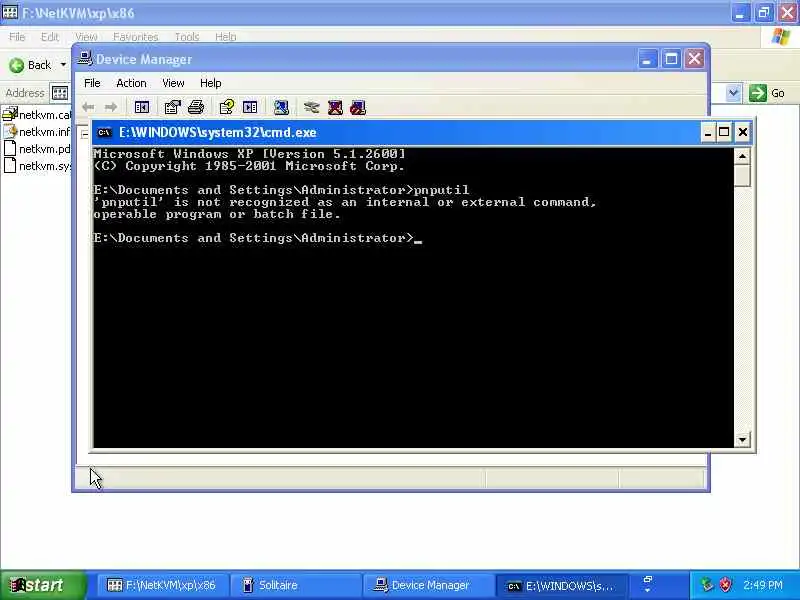This screenshot has width=800, height=600.
Task: Click the red security shield tray icon
Action: (725, 584)
